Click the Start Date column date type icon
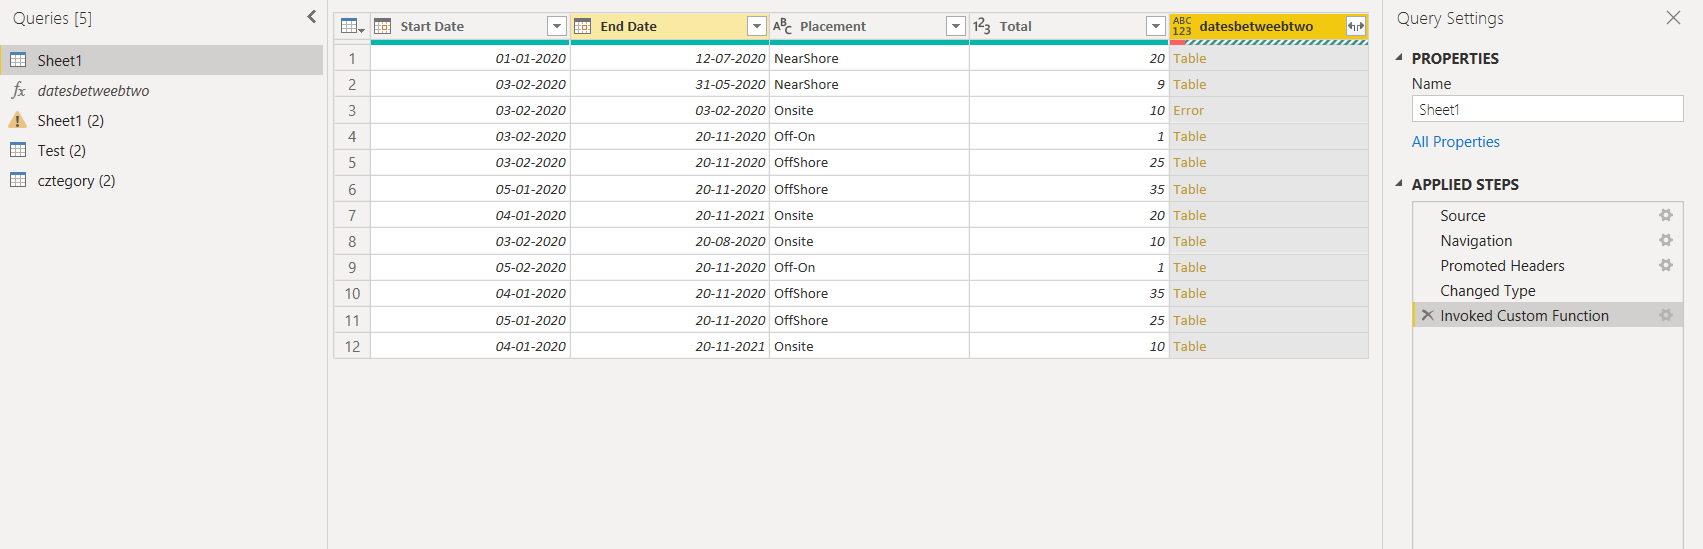1703x549 pixels. tap(383, 26)
